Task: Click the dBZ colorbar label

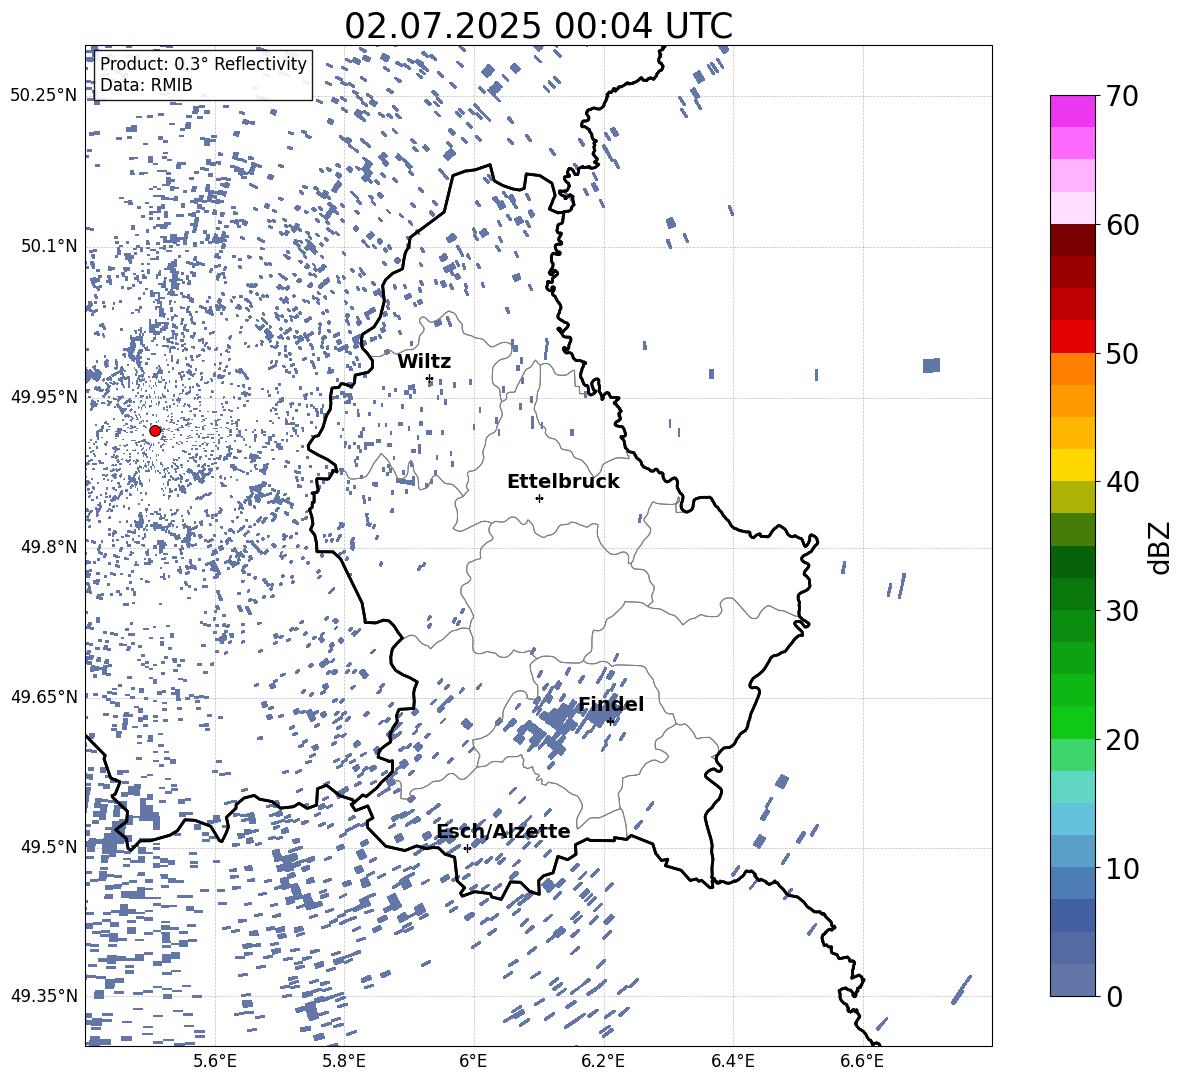Action: 1159,547
